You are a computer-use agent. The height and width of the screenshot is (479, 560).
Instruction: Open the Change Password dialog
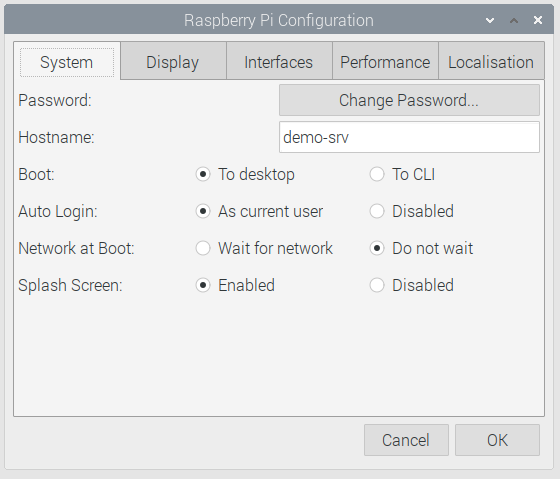409,100
